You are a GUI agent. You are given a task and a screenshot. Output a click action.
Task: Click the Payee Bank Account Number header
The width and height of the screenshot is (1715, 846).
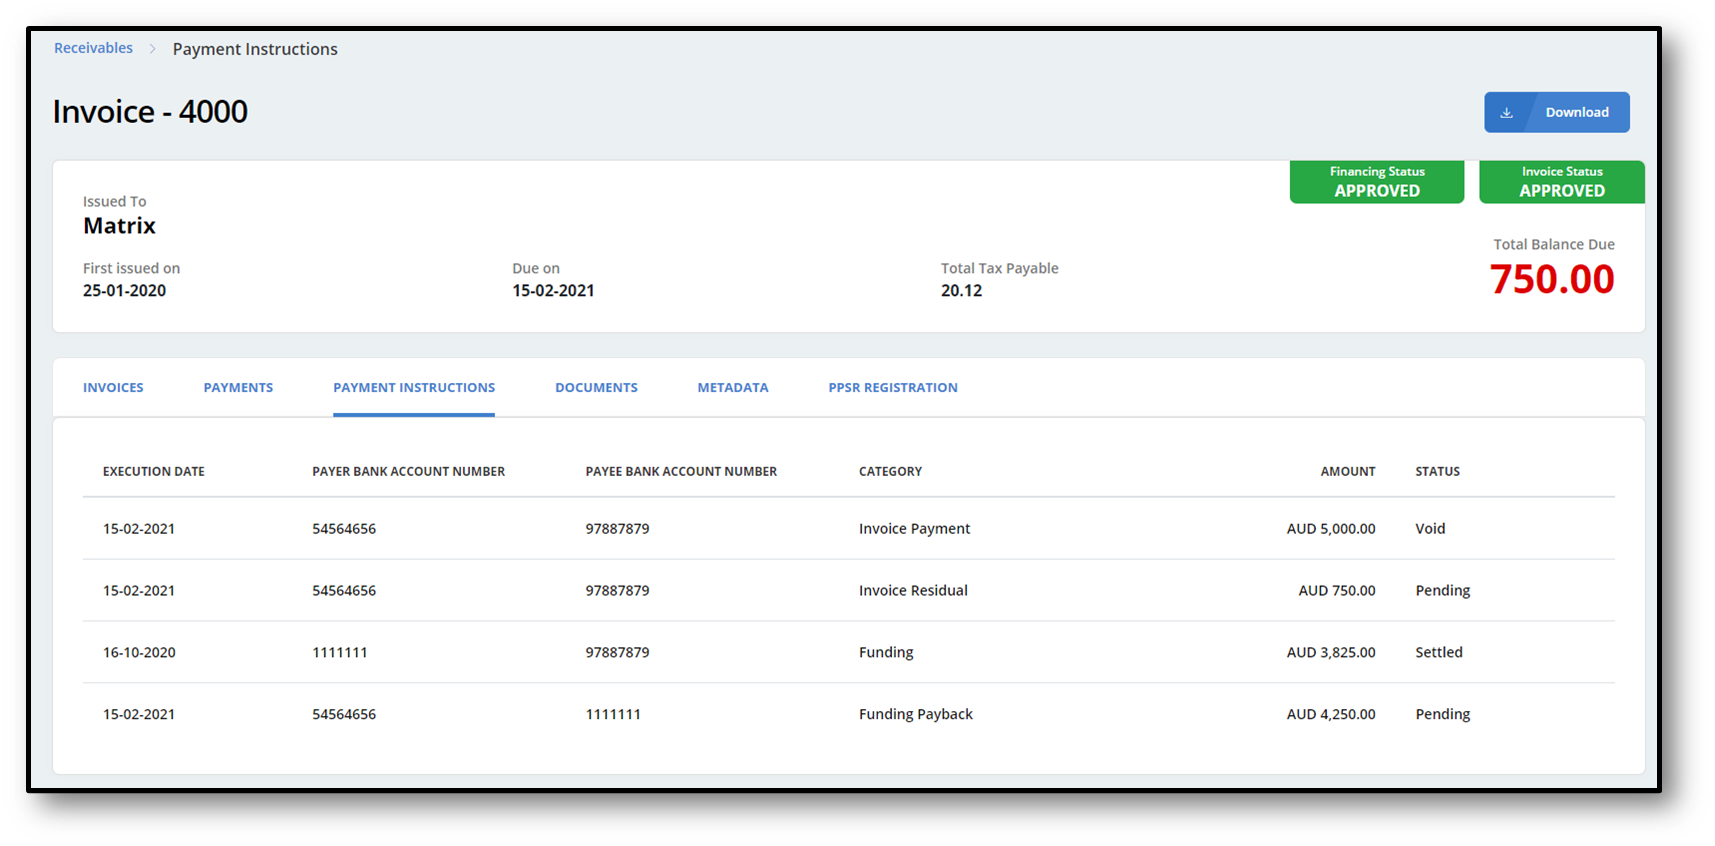681,472
